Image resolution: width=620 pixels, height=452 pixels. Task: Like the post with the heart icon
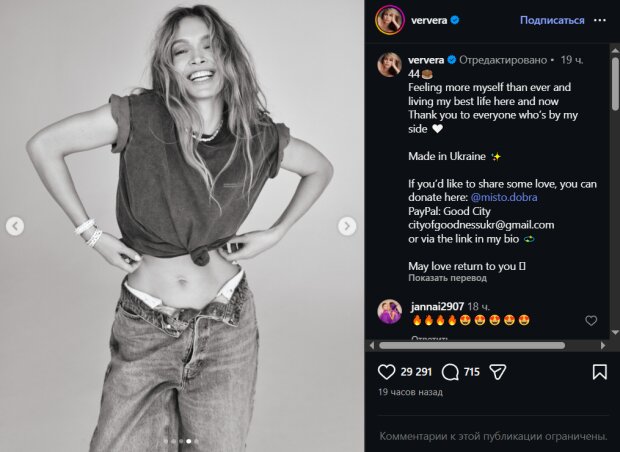point(386,372)
